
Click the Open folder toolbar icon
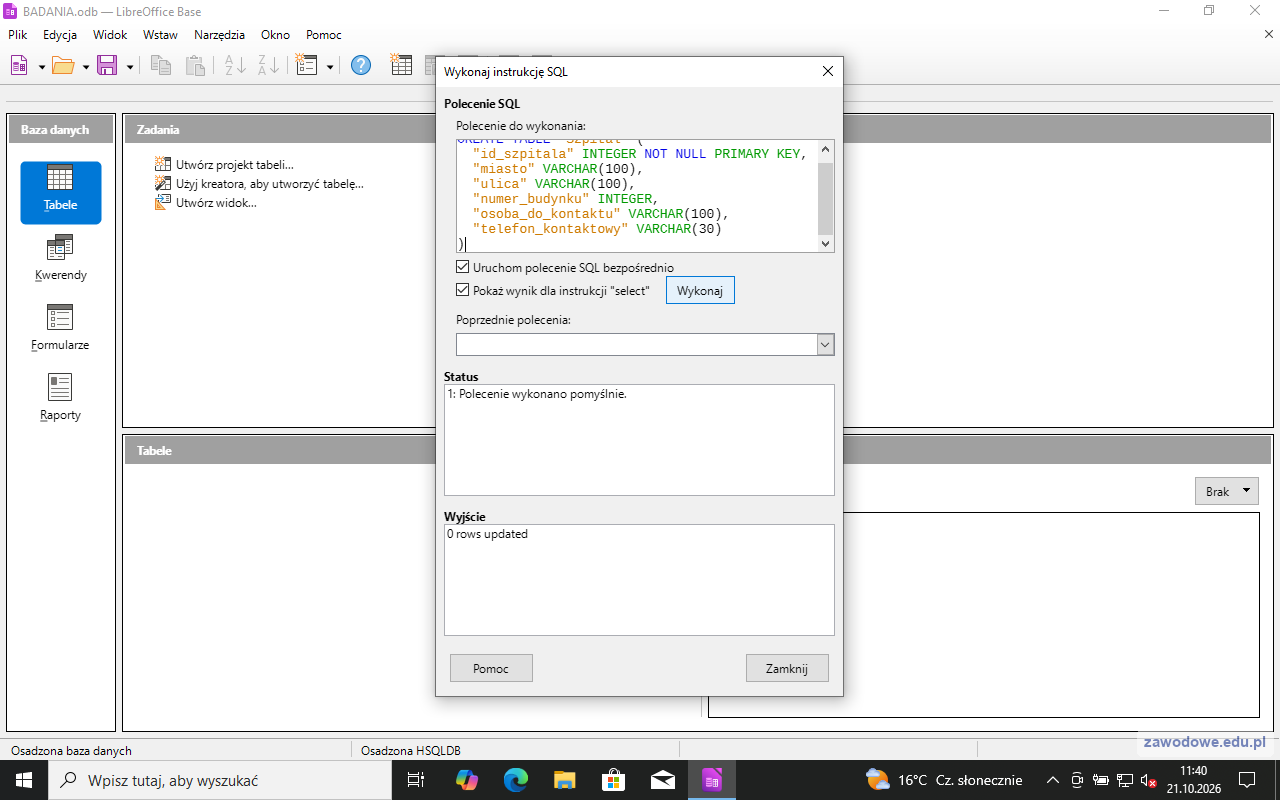click(x=63, y=65)
